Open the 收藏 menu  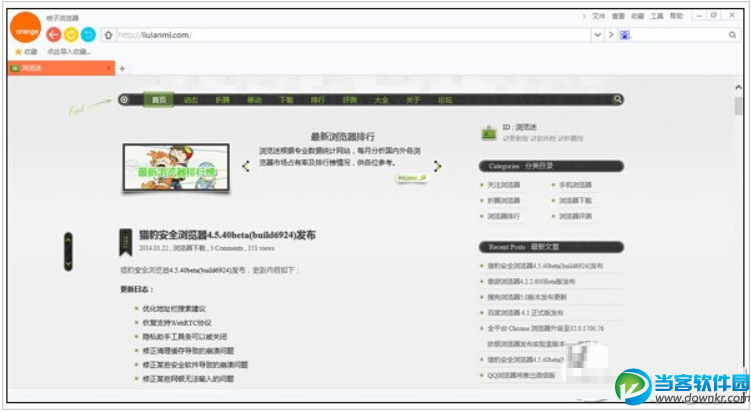point(637,16)
